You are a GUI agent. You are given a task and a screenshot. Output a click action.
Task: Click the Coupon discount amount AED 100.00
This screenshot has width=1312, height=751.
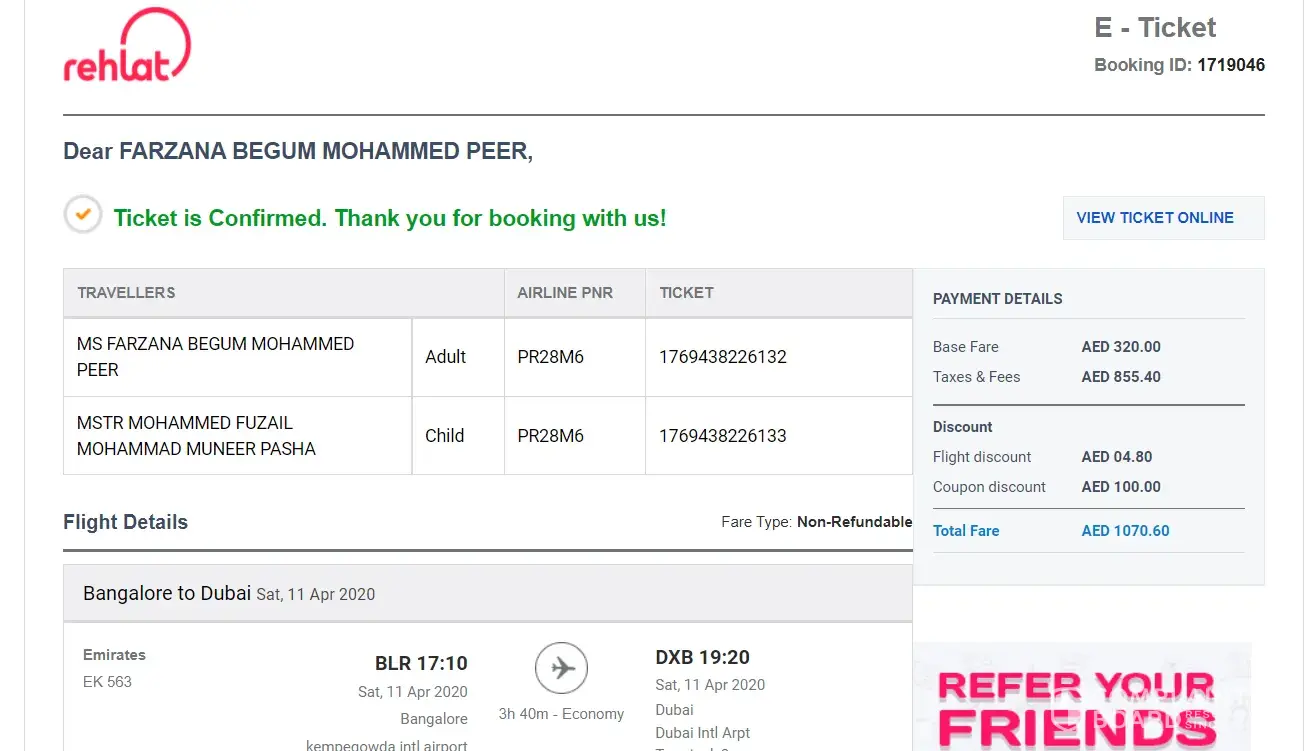point(1121,487)
